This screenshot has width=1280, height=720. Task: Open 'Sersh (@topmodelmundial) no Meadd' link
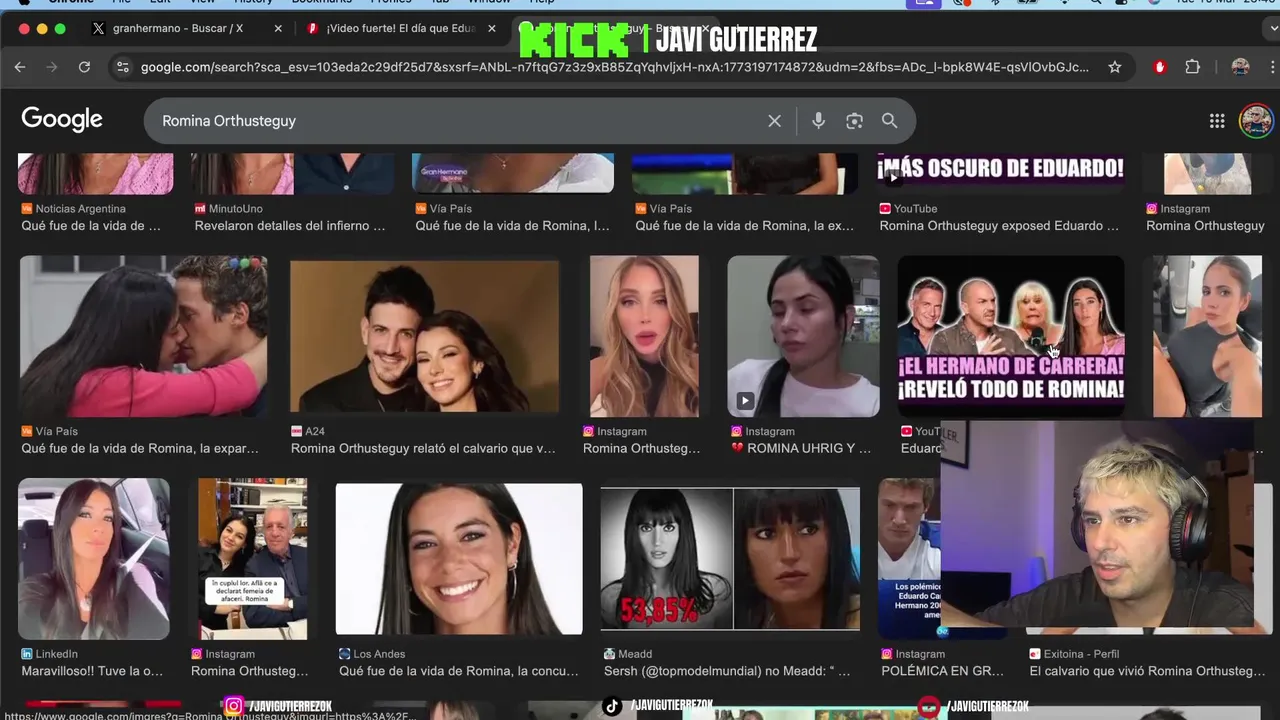coord(727,671)
